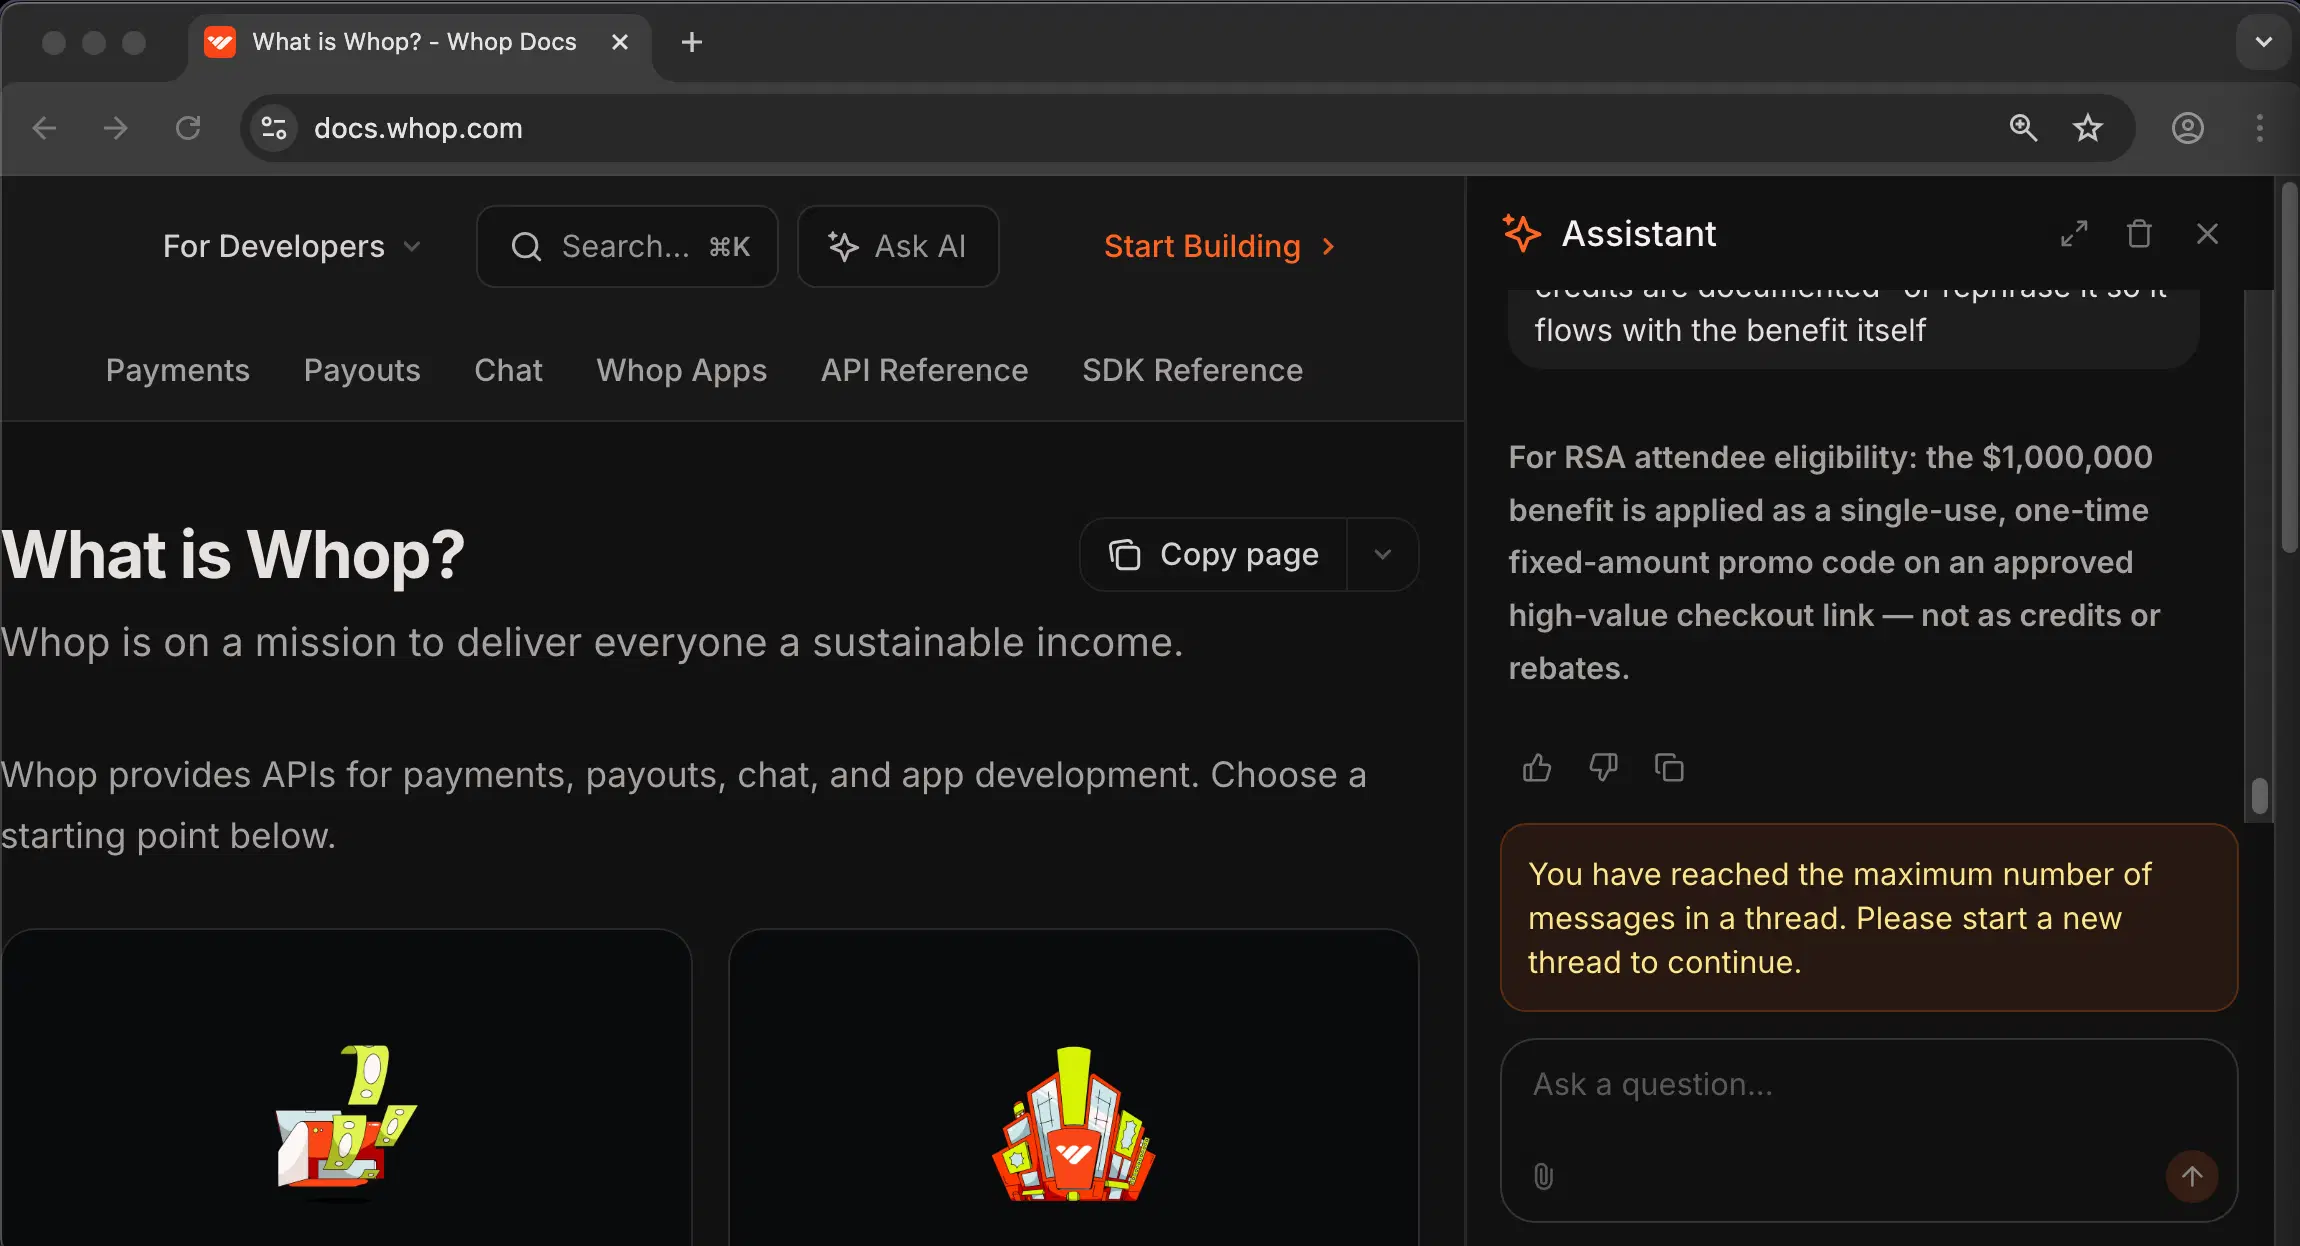Screen dimensions: 2300x1246
Task: Click the browser back arrow
Action: [44, 128]
